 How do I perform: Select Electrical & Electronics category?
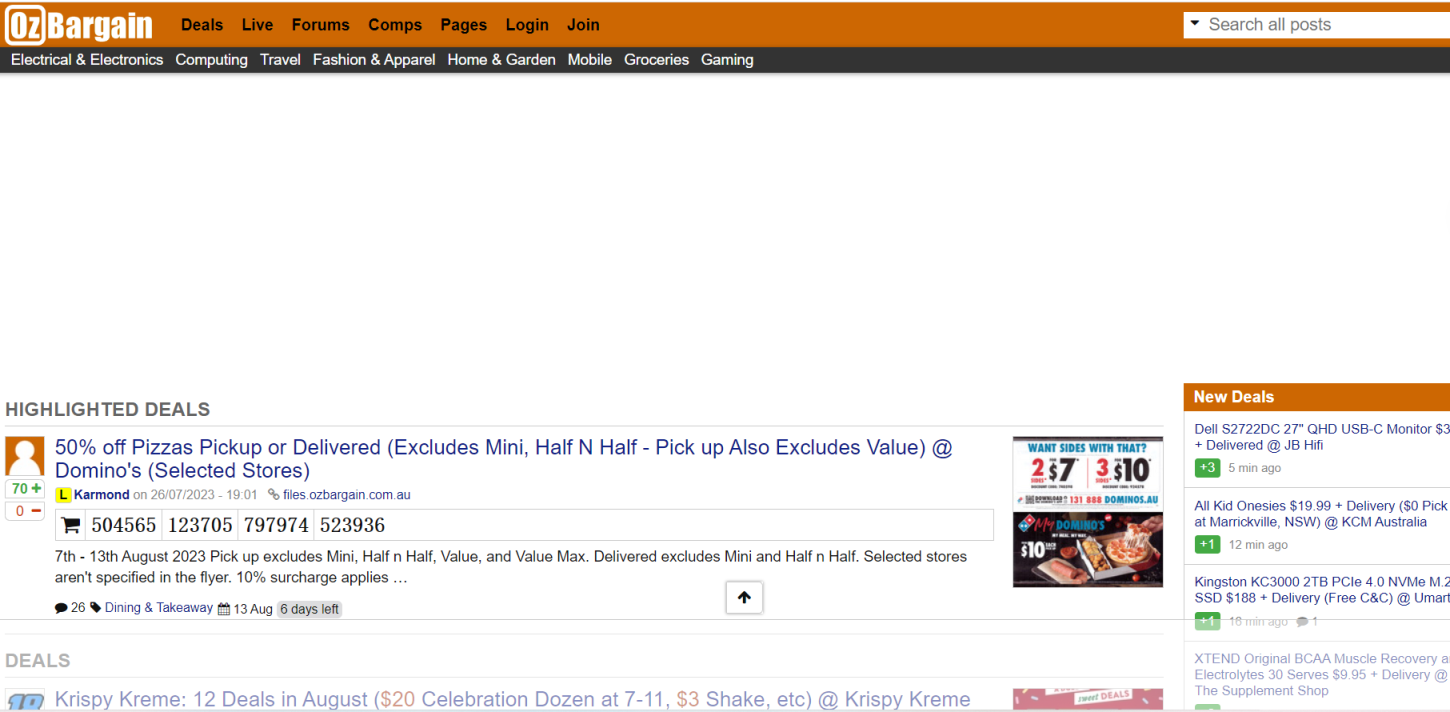(x=87, y=60)
